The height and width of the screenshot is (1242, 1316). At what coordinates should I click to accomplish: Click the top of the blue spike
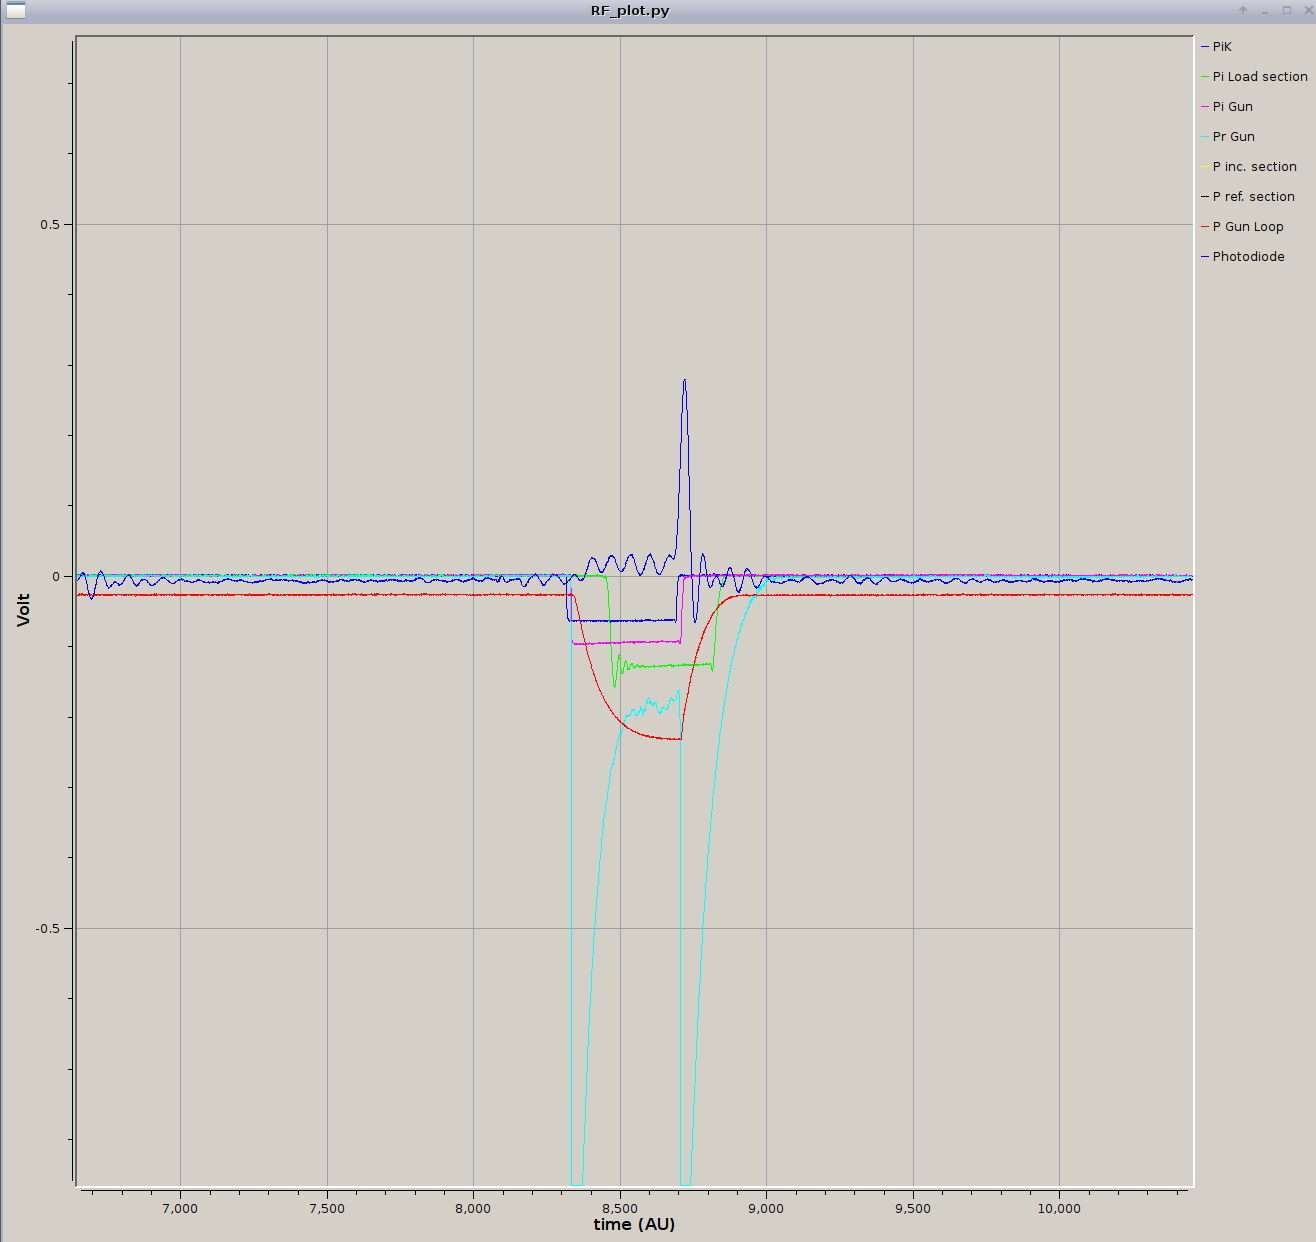pyautogui.click(x=684, y=381)
